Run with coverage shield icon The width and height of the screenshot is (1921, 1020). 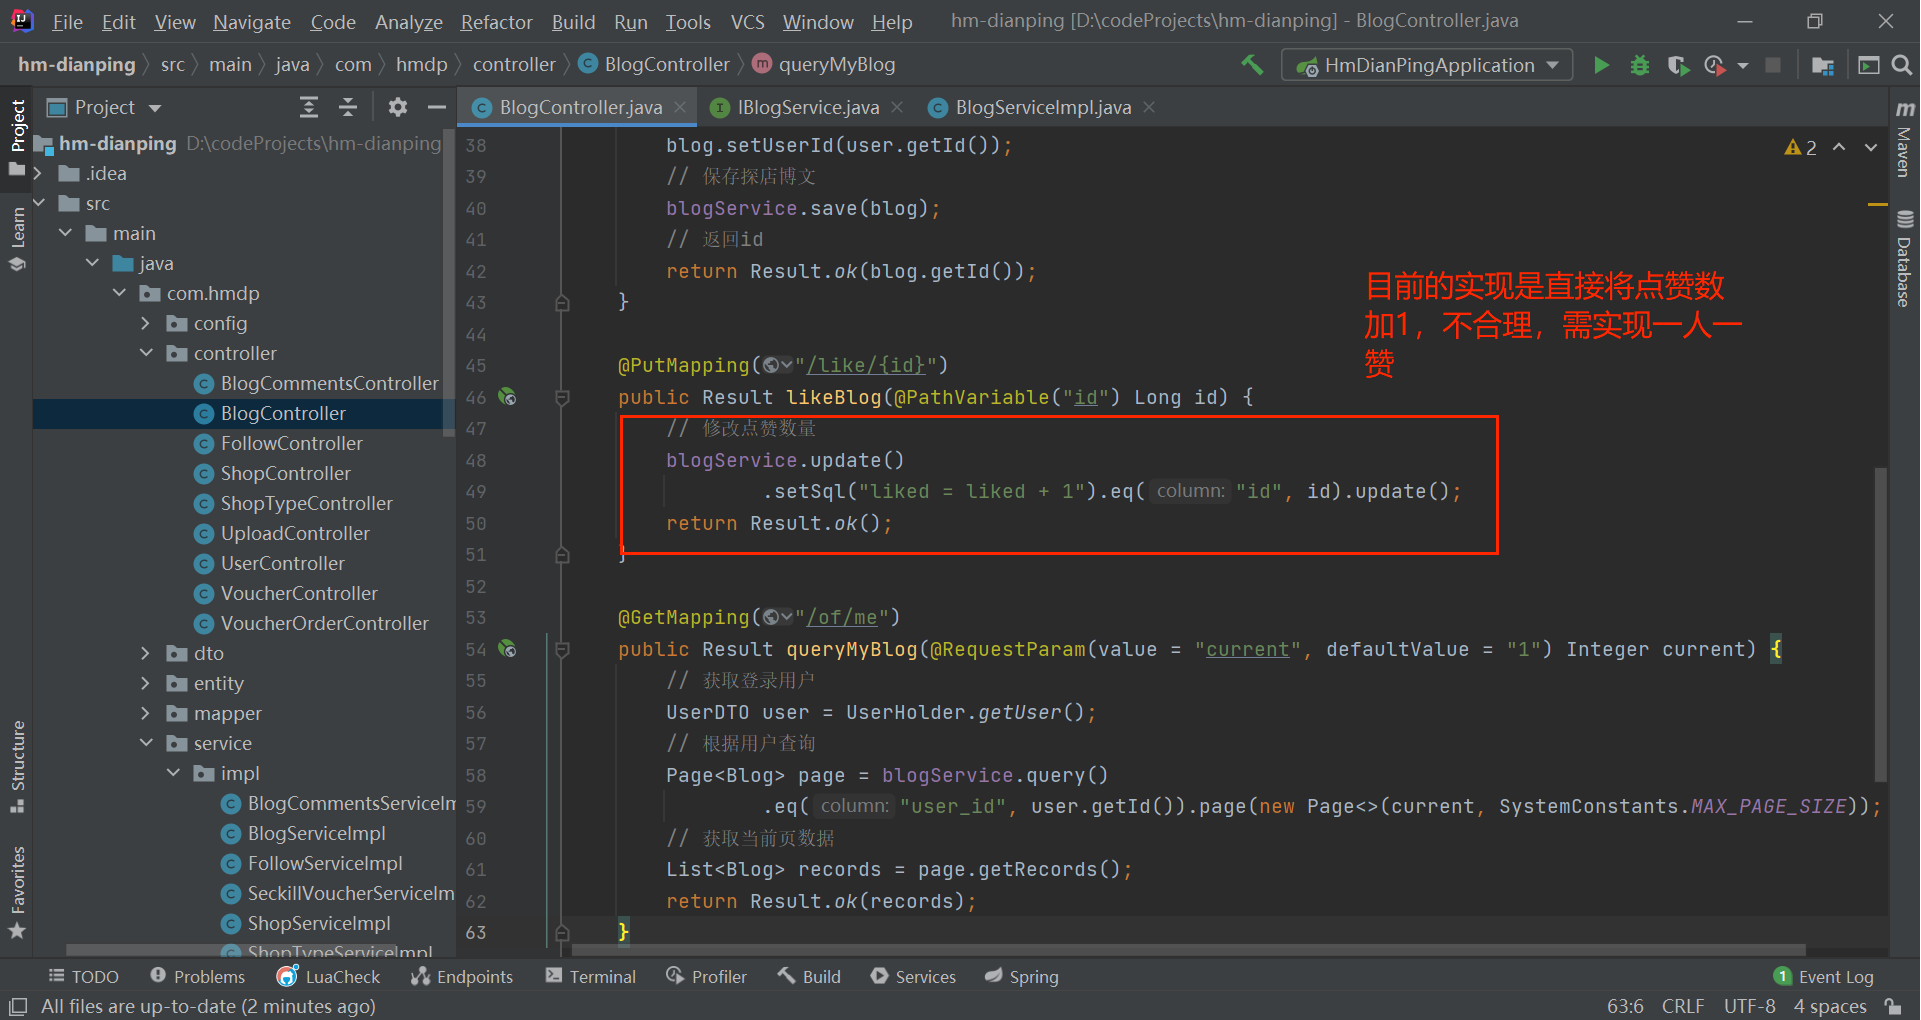click(x=1678, y=65)
